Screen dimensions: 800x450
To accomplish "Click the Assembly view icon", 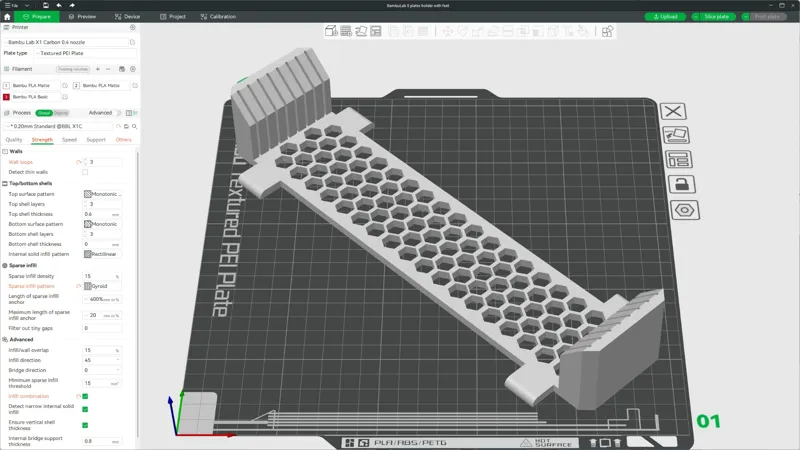I will point(607,32).
